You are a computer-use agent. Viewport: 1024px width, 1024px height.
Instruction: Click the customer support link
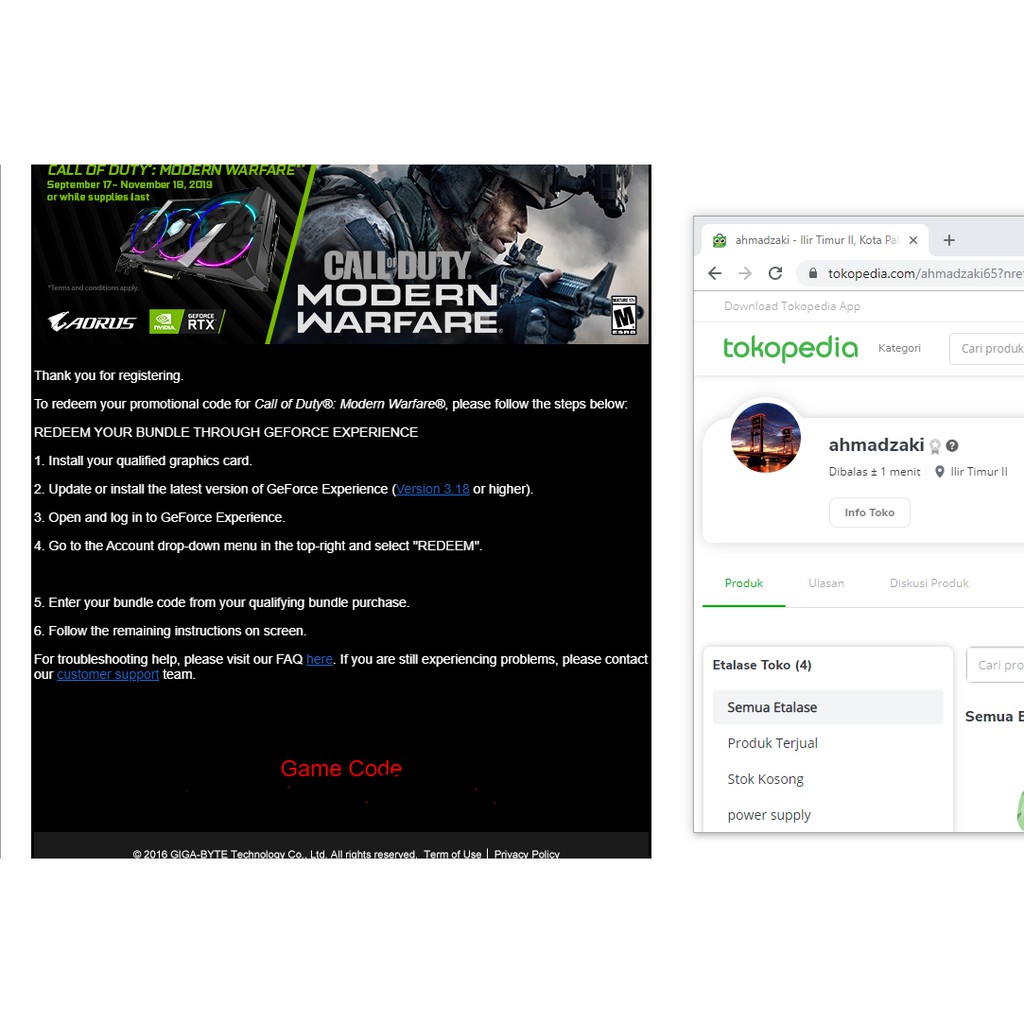(x=108, y=675)
